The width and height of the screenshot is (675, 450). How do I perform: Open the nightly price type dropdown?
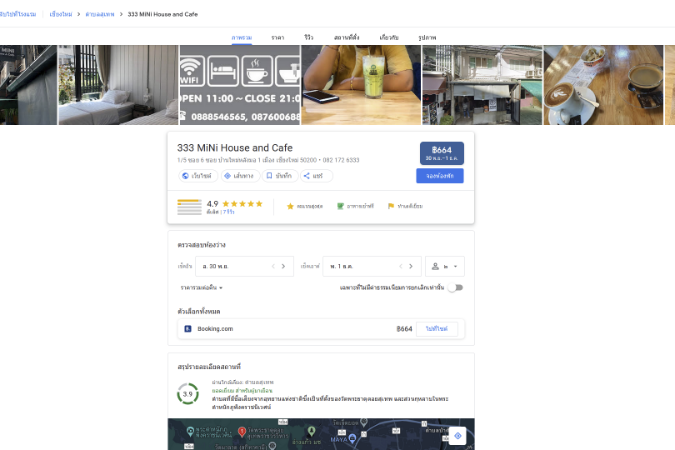coord(201,287)
